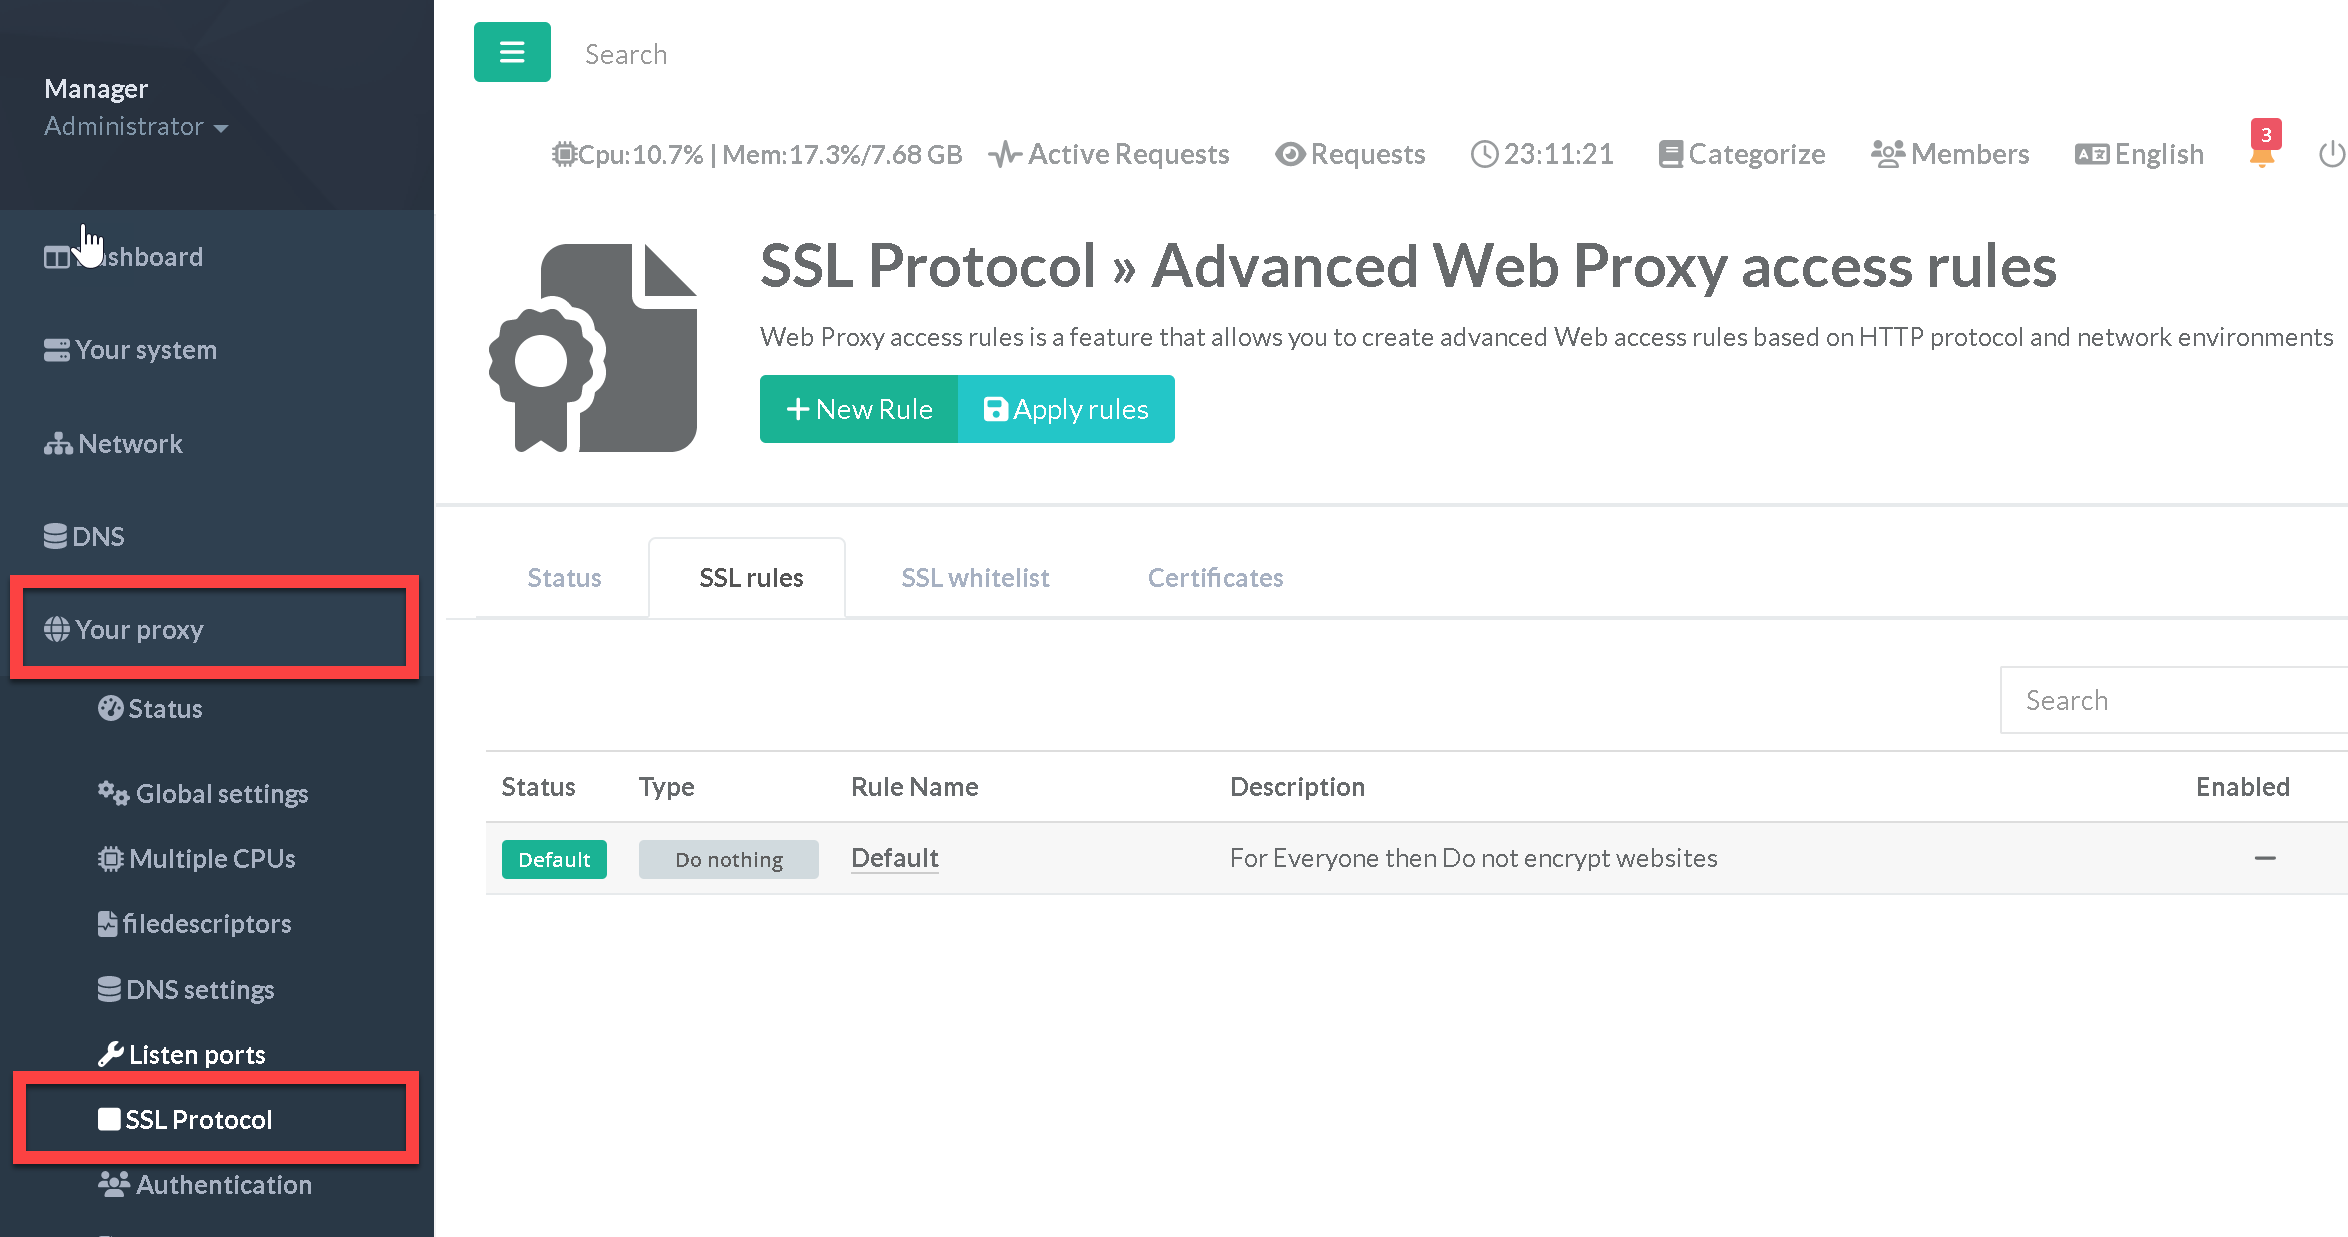Toggle the Default rule Enabled dash
The image size is (2348, 1237).
pyautogui.click(x=2264, y=858)
